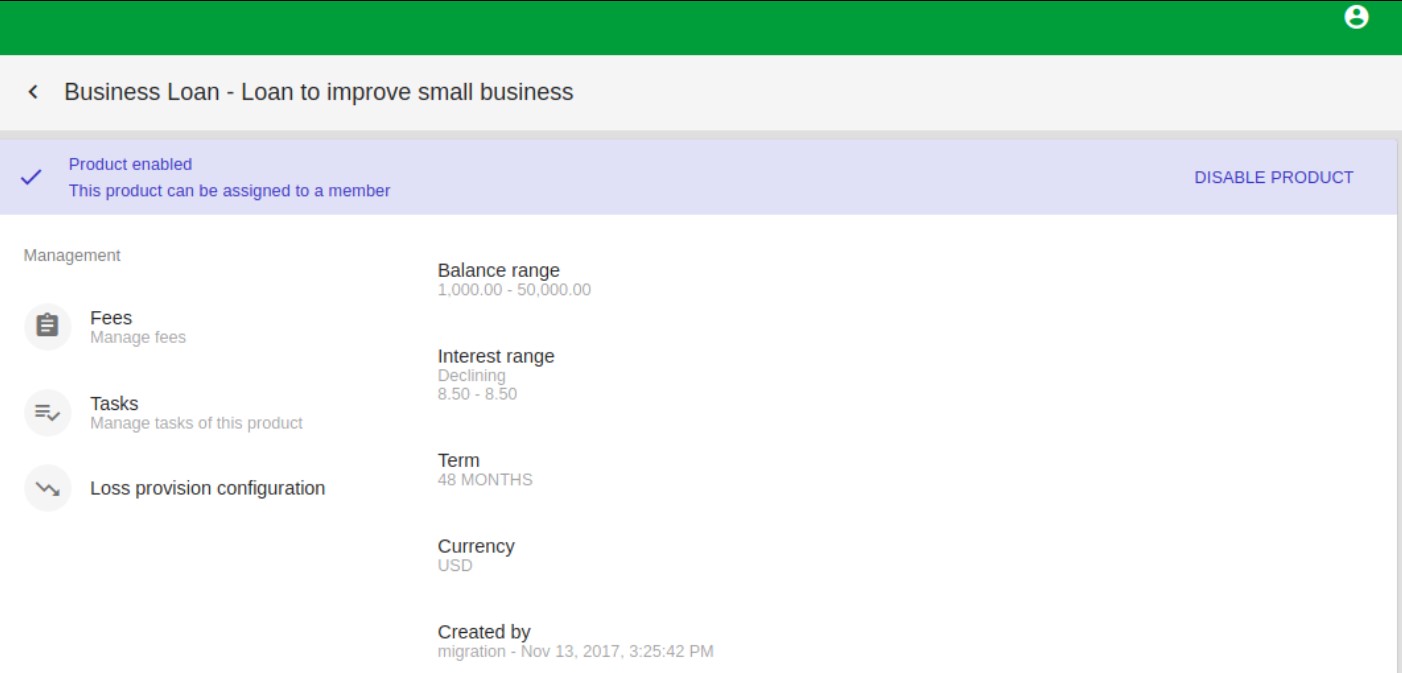Click the Product enabled banner text
This screenshot has height=673, width=1402.
[130, 164]
